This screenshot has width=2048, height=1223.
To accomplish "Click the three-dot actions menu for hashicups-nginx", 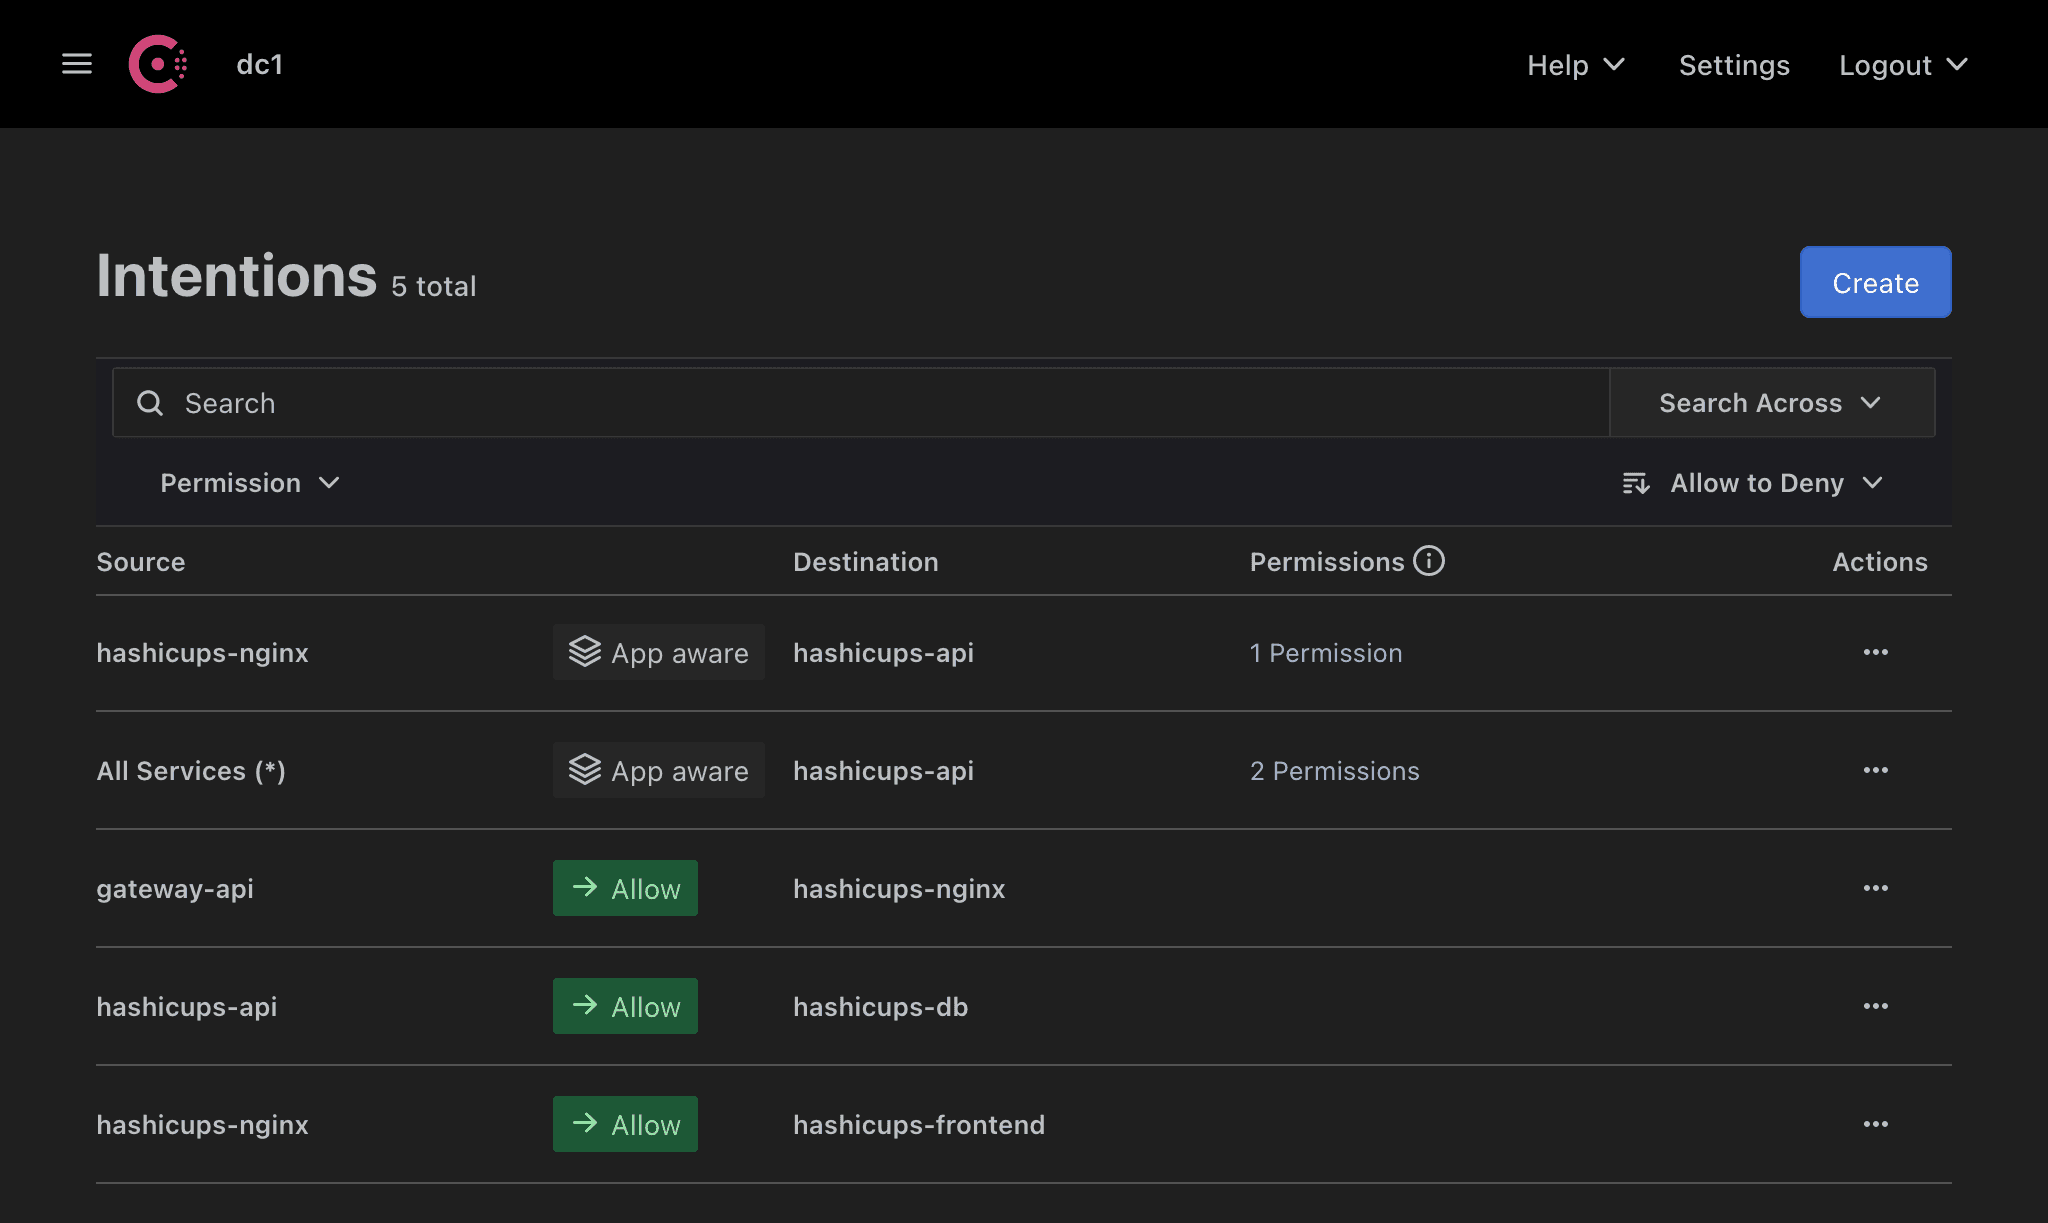I will pos(1875,651).
